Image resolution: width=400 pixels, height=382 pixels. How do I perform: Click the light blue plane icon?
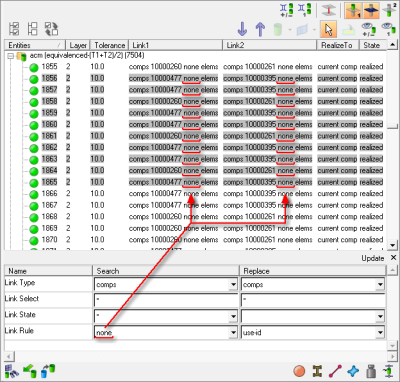coord(302,30)
